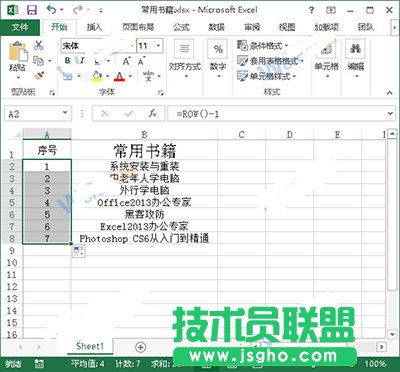Switch to the 公式 Formulas tab

point(181,27)
